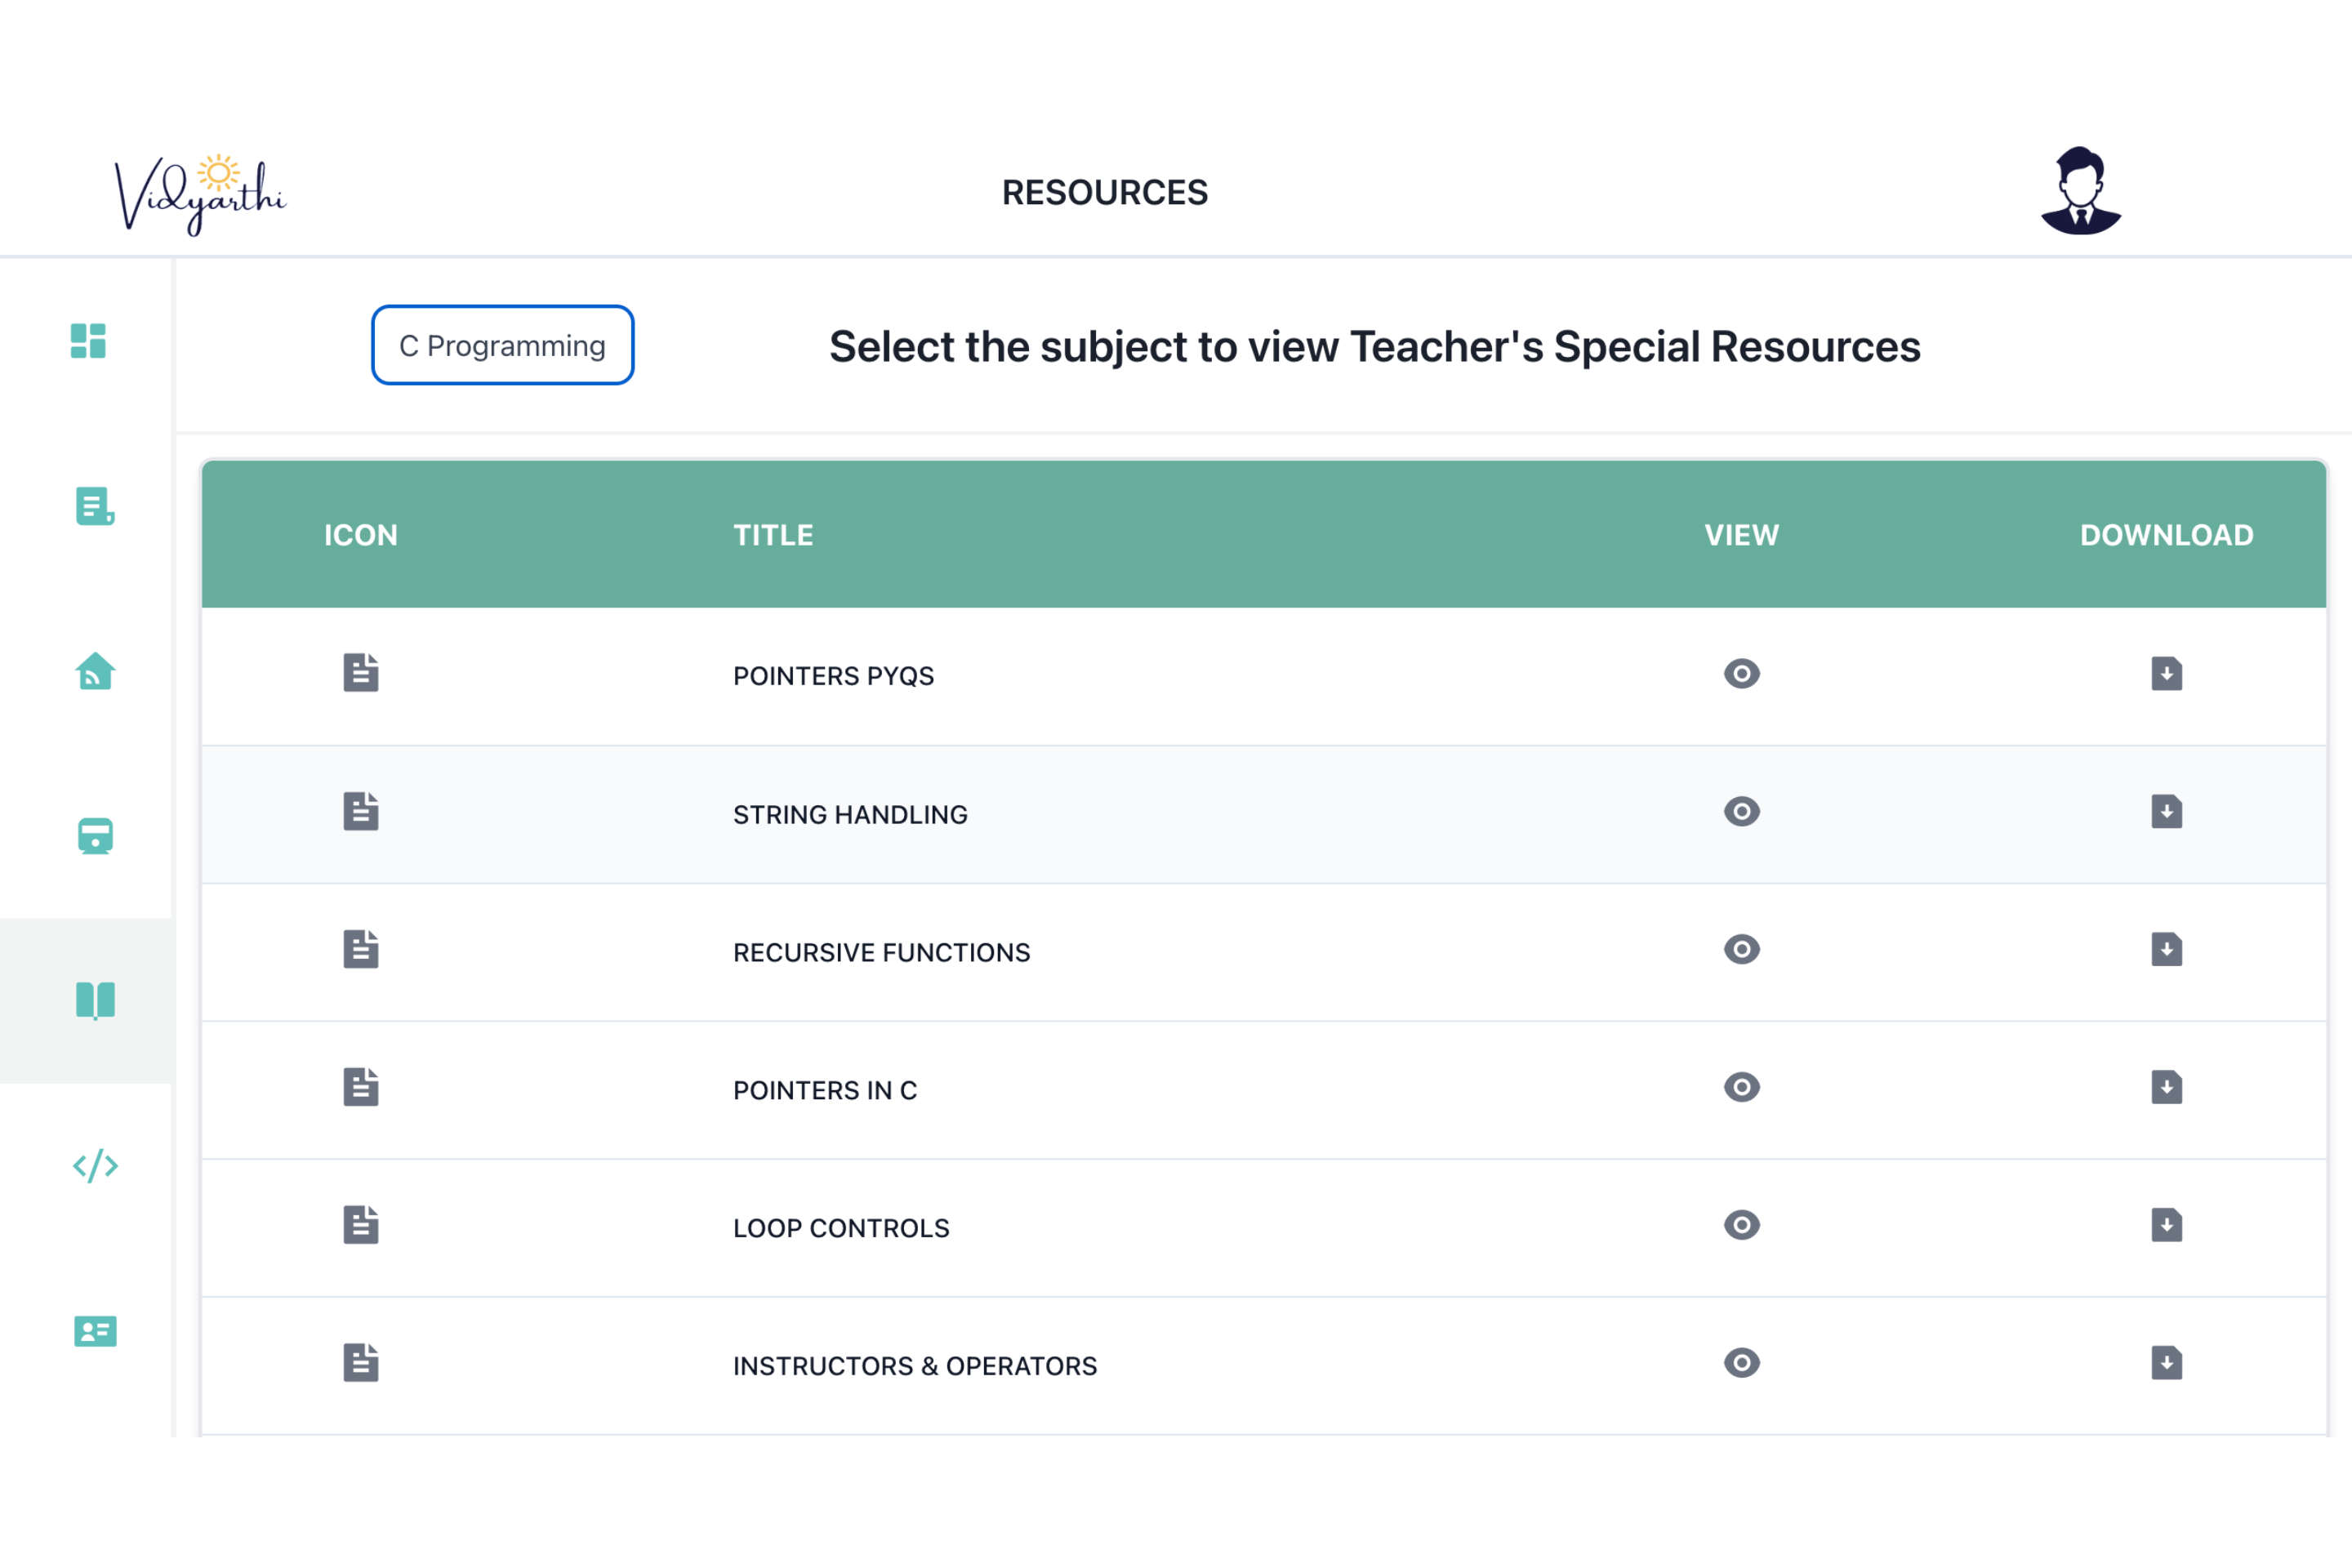View the POINTERS IN C resource
This screenshot has width=2352, height=1568.
1741,1088
